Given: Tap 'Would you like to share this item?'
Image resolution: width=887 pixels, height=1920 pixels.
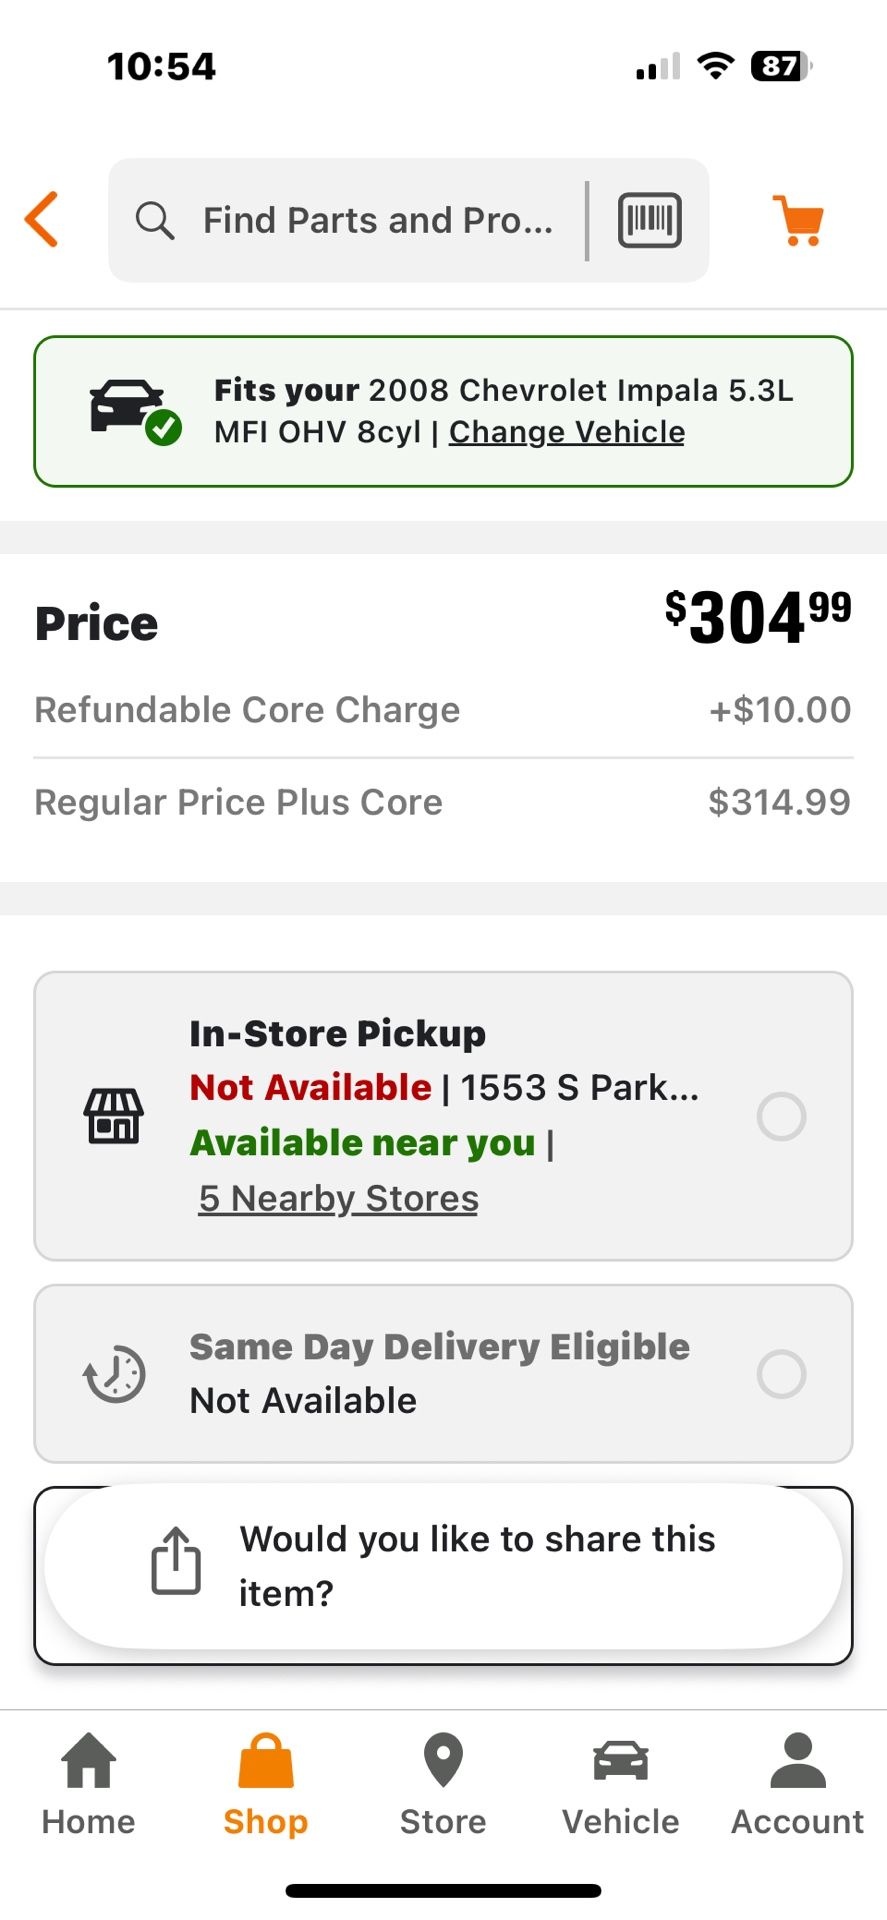Looking at the screenshot, I should tap(477, 1566).
